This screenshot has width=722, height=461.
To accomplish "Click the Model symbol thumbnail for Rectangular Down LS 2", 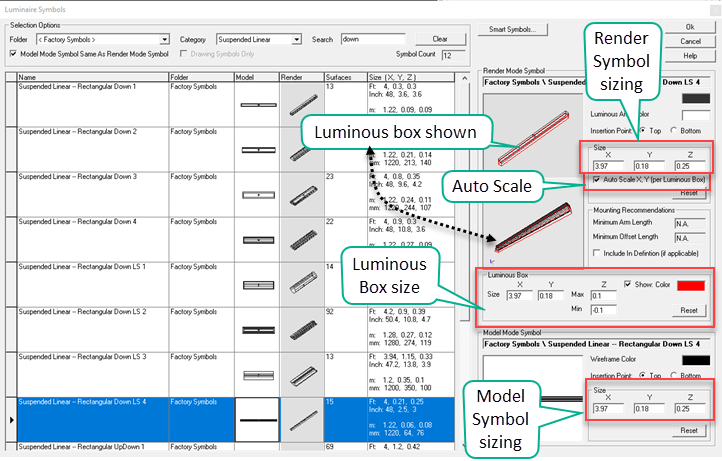I will coord(258,331).
